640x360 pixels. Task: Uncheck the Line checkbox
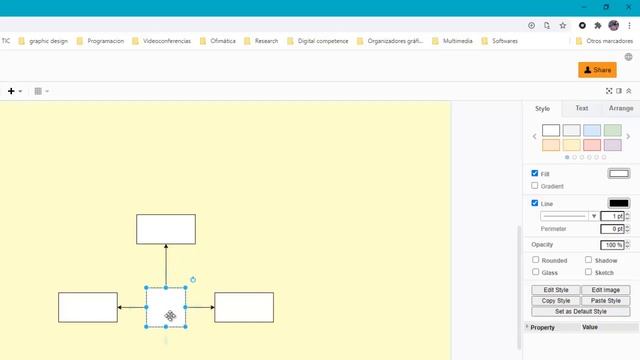535,203
